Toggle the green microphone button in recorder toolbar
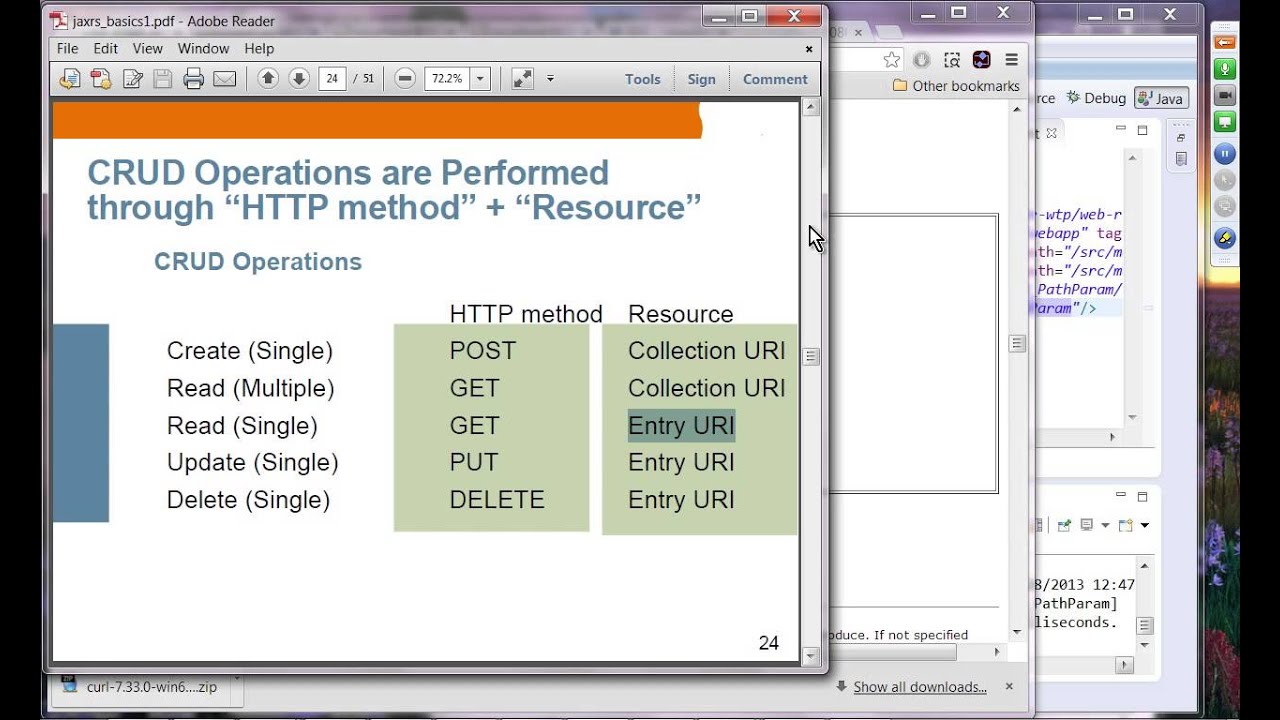The width and height of the screenshot is (1280, 720). point(1225,69)
